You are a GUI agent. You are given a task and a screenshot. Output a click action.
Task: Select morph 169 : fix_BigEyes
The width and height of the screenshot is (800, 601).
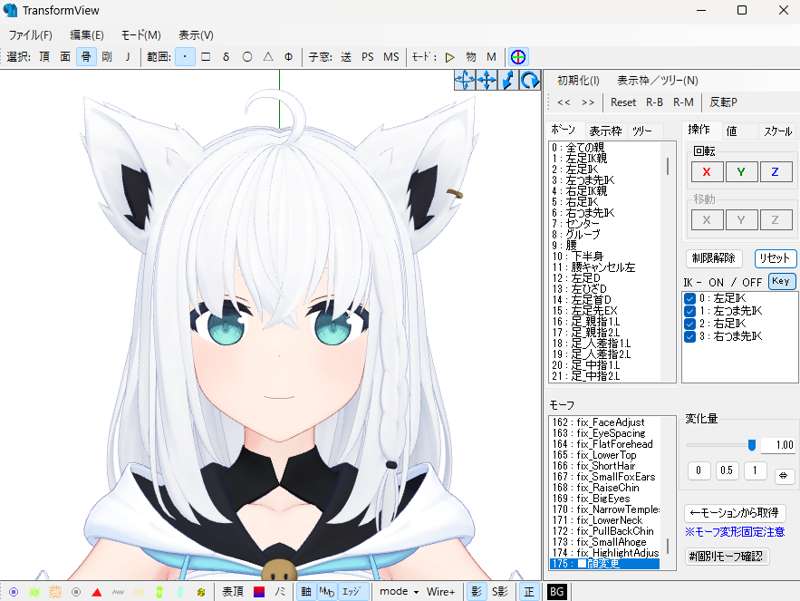tap(605, 498)
